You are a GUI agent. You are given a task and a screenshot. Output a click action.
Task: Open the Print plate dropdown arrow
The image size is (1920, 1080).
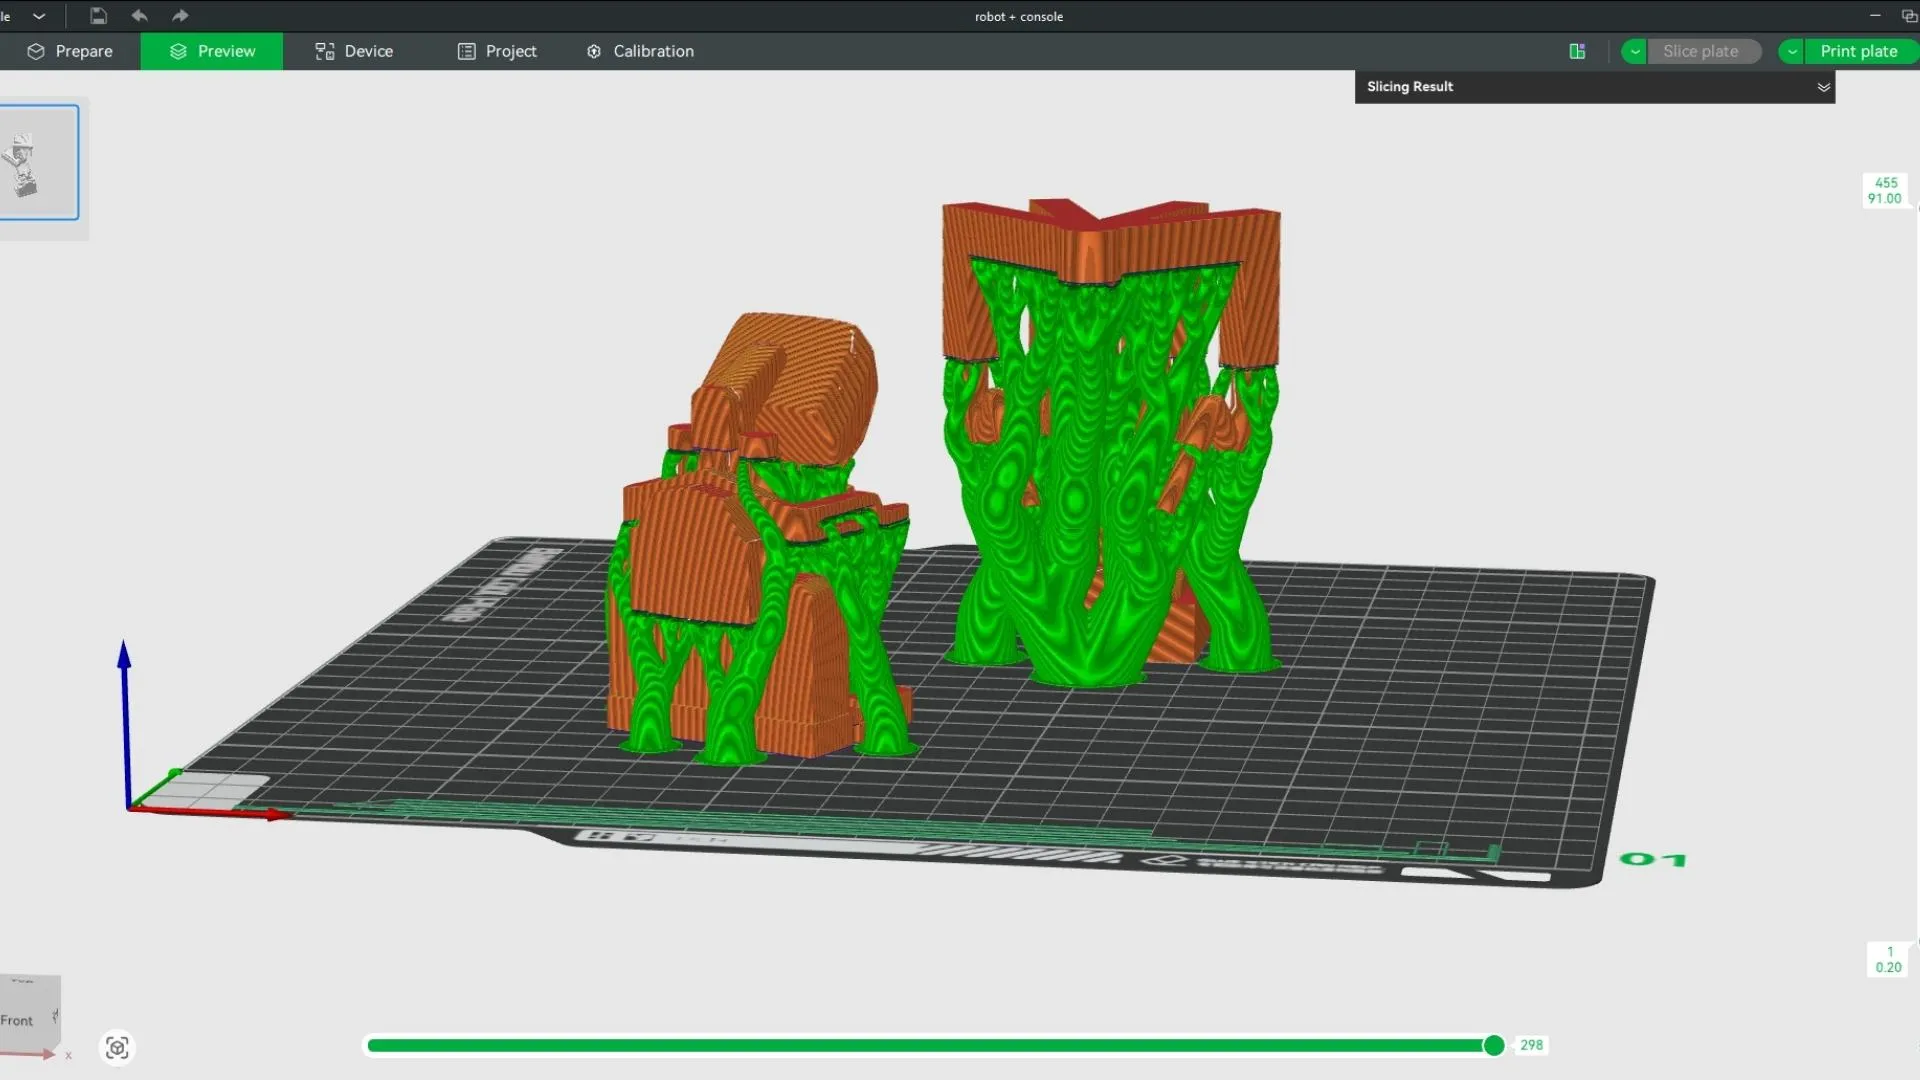[x=1792, y=51]
